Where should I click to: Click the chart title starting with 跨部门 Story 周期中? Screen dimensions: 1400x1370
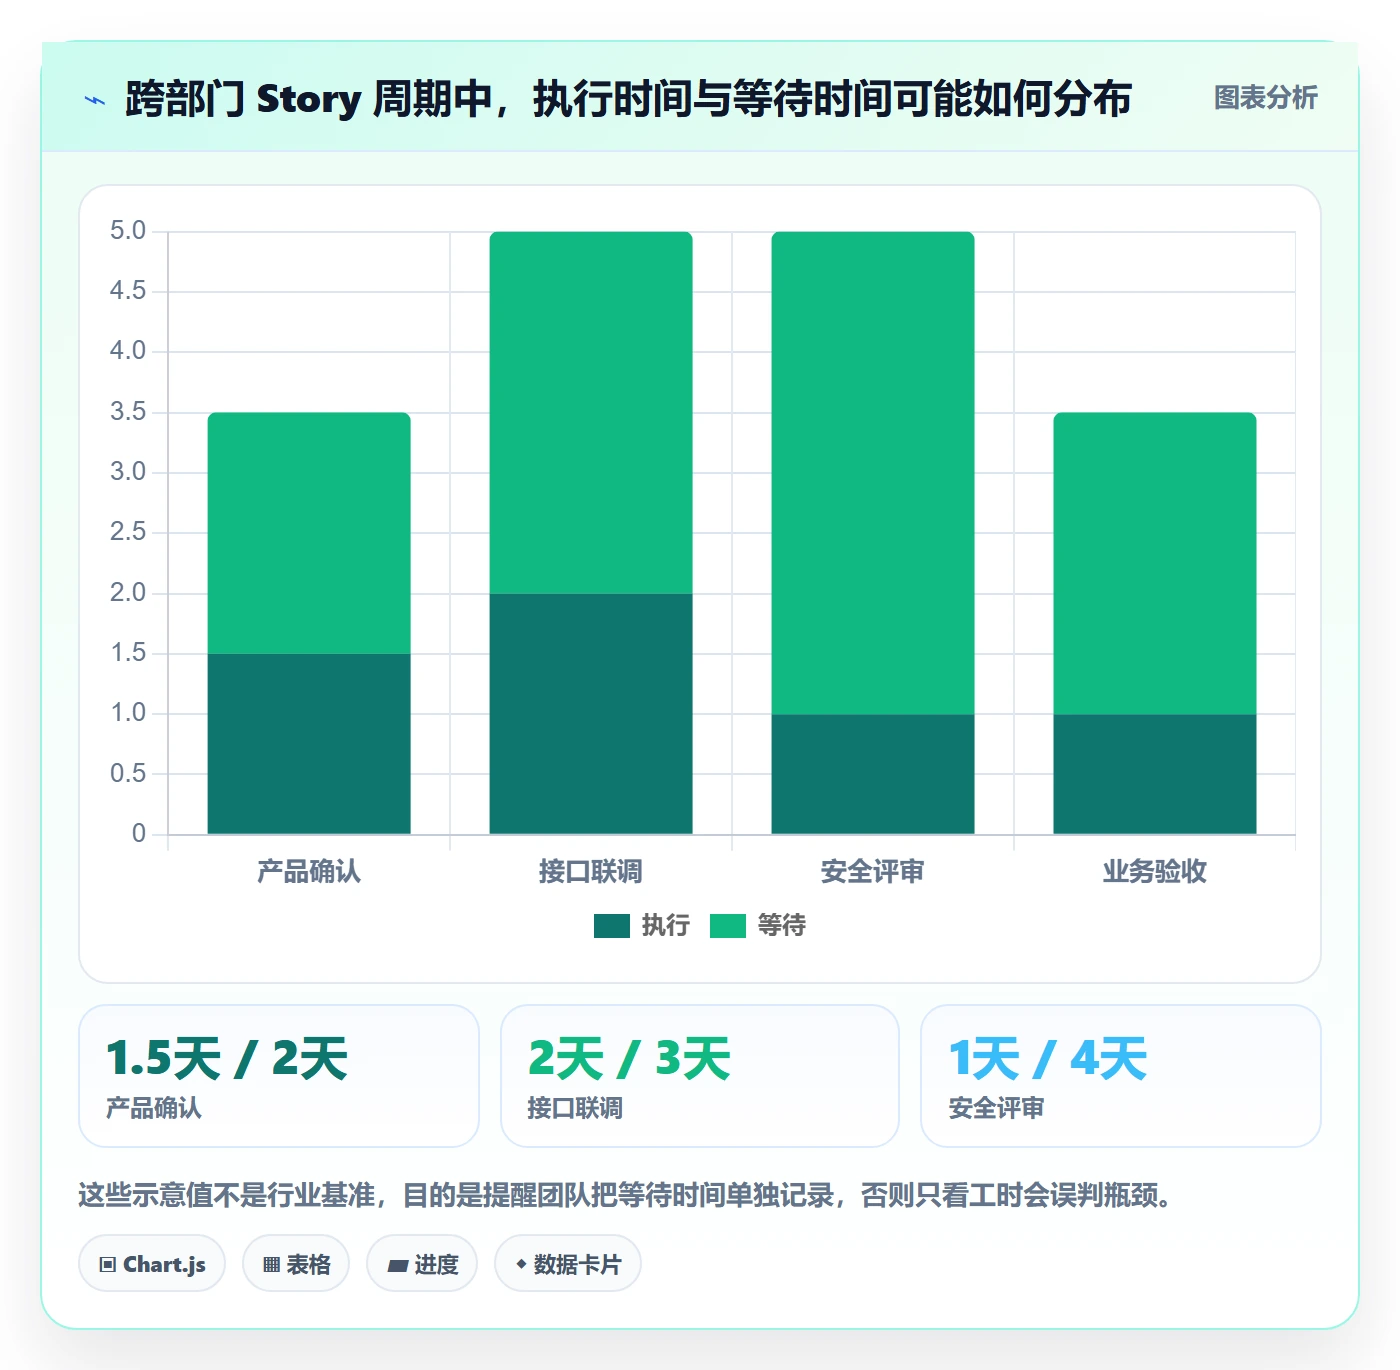pos(628,99)
